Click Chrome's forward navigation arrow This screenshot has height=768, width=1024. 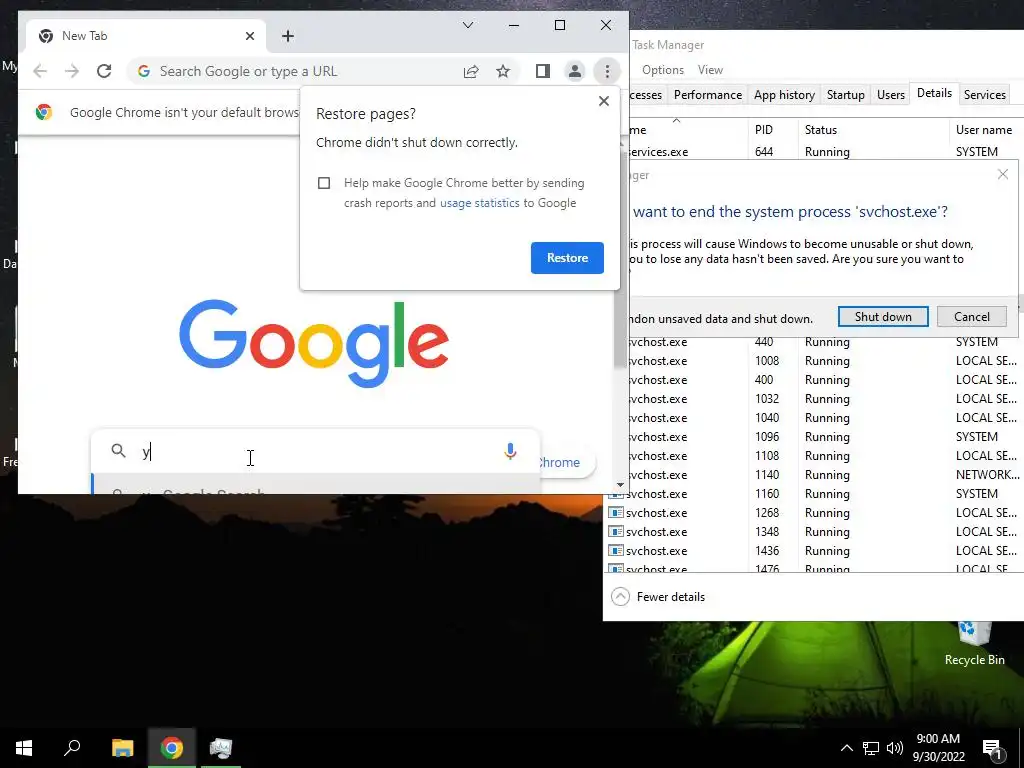point(72,71)
